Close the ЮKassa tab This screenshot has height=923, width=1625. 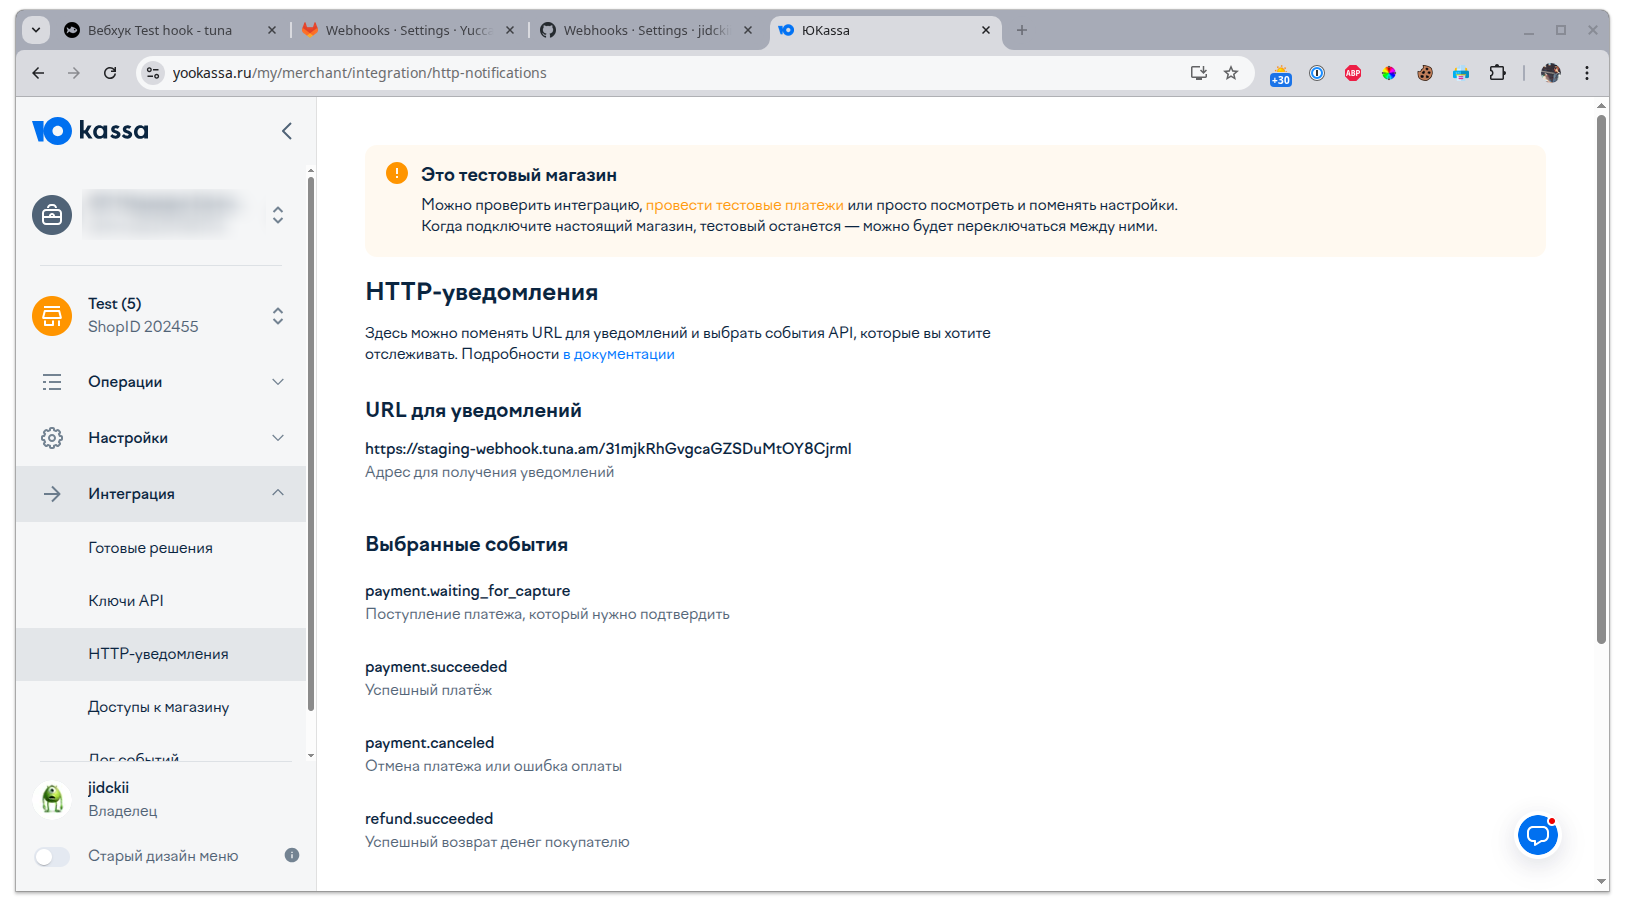click(x=986, y=30)
